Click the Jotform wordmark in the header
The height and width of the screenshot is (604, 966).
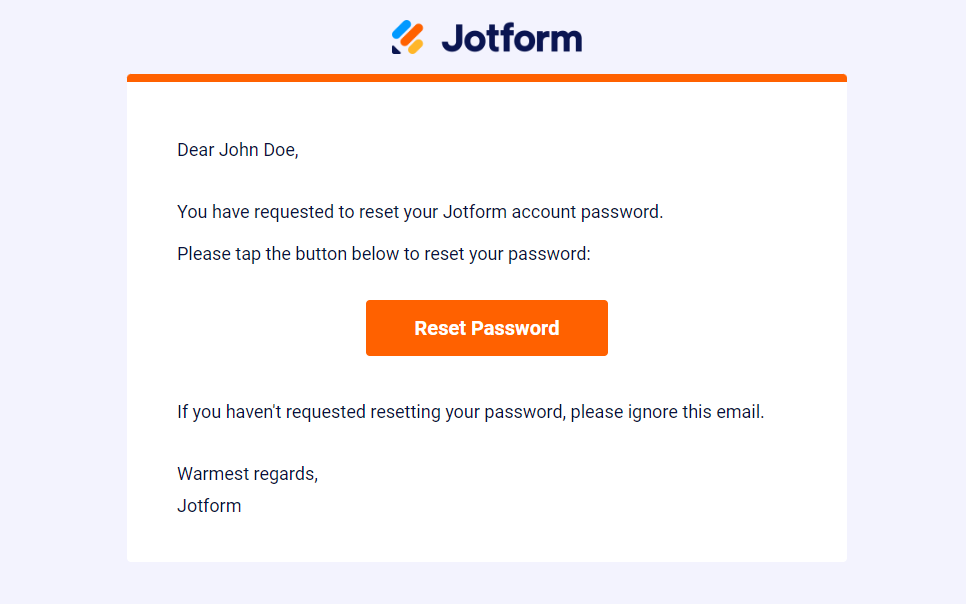tap(511, 38)
